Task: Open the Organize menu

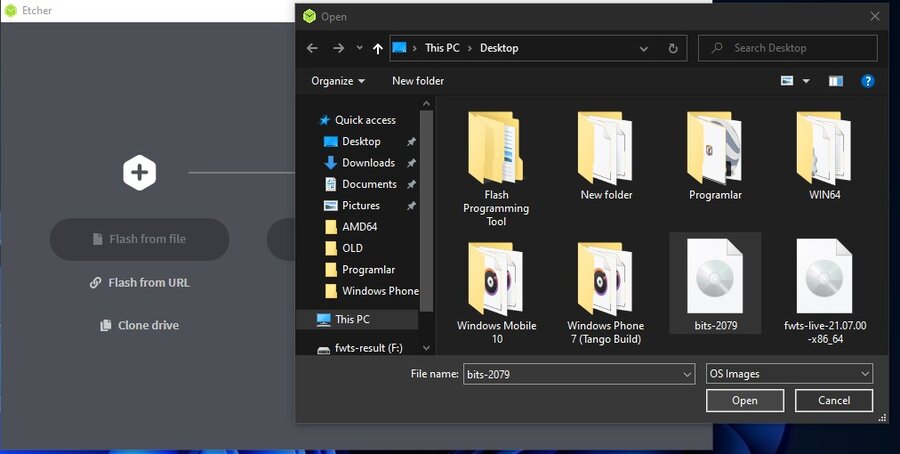Action: point(338,81)
